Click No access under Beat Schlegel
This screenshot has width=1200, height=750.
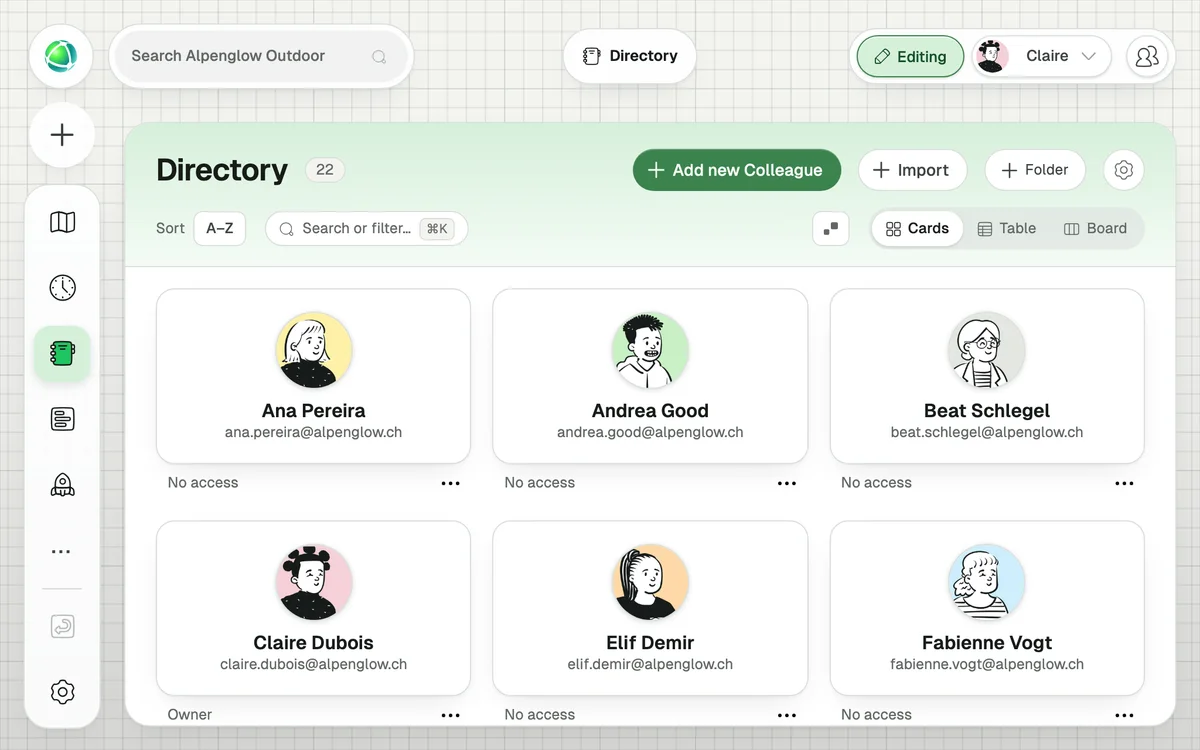[876, 482]
